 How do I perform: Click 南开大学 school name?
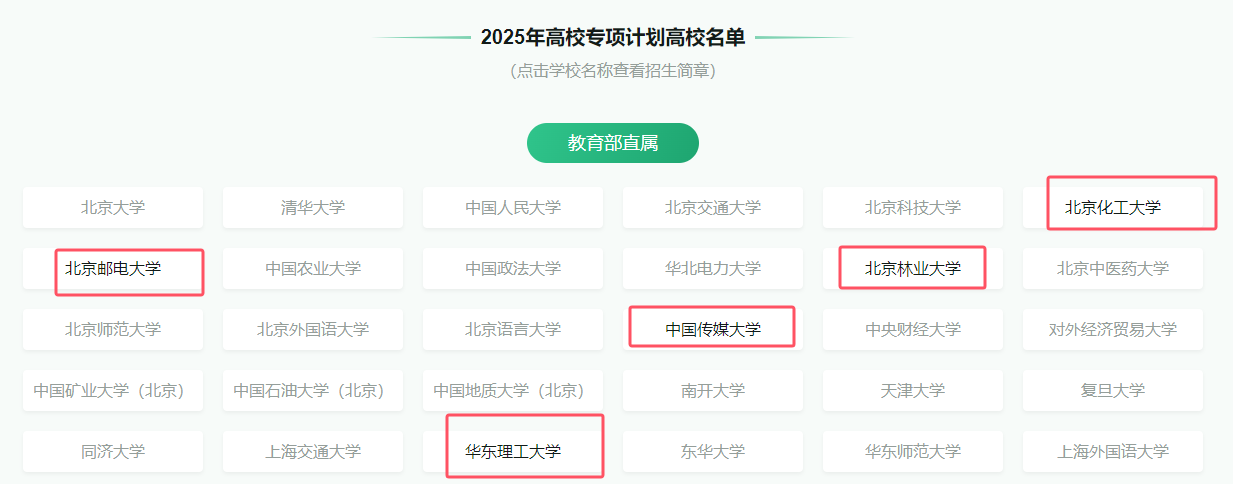(x=713, y=390)
